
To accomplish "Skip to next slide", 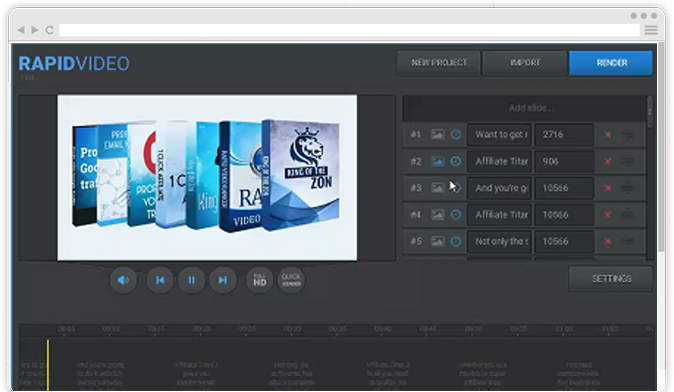I will (x=223, y=280).
